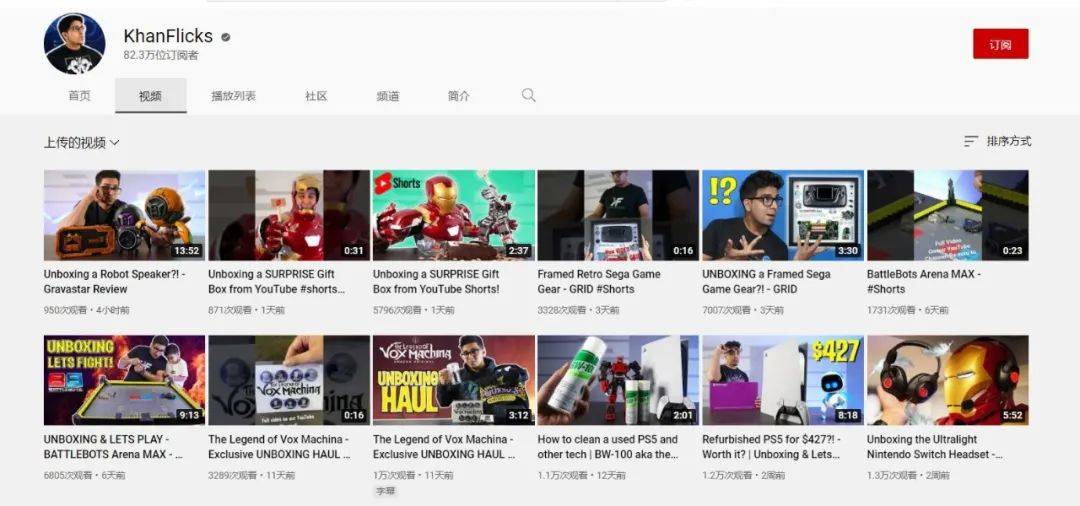Click title 'Unboxing a SURPRISE Gift Box from YouTube #shorts'
This screenshot has width=1080, height=506.
[x=276, y=282]
